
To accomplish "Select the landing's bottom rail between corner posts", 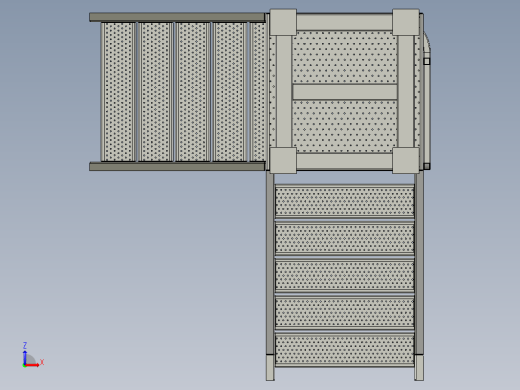I will [x=344, y=161].
